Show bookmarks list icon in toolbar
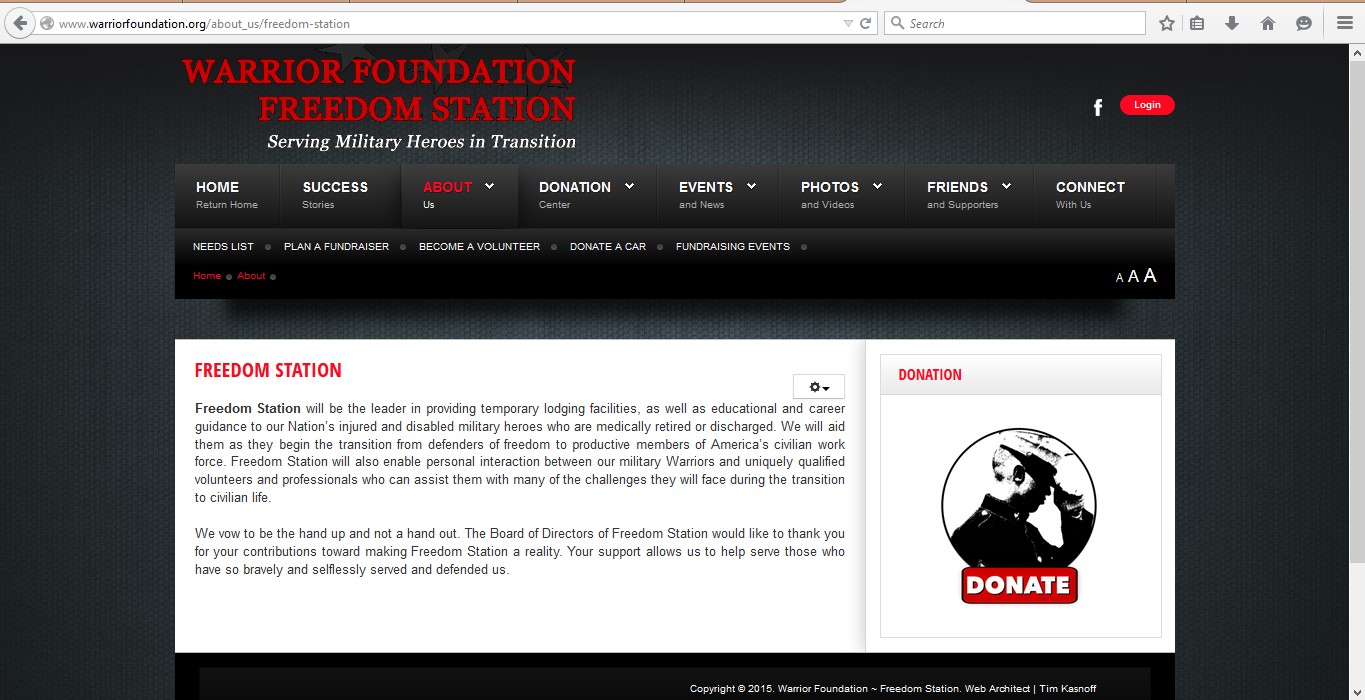Image resolution: width=1365 pixels, height=700 pixels. click(x=1197, y=23)
